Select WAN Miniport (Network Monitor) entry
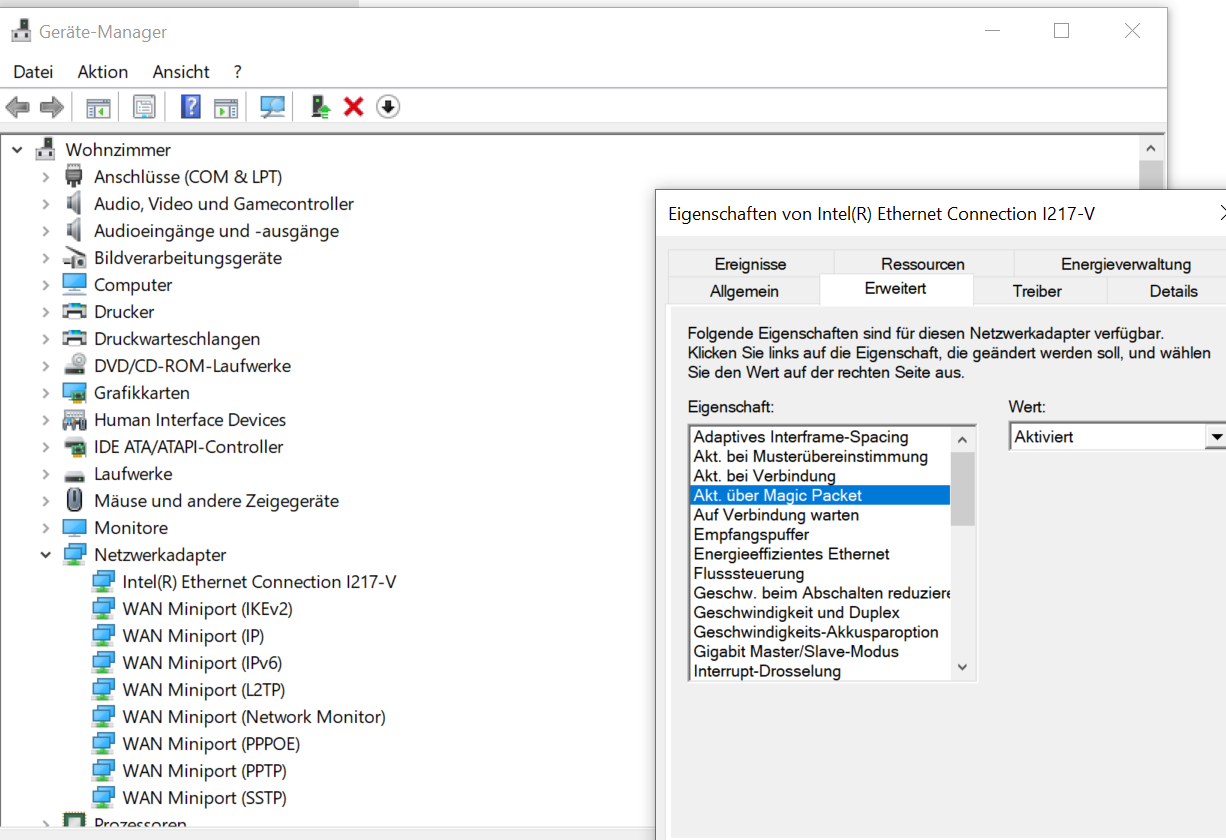Viewport: 1226px width, 840px height. [x=254, y=716]
